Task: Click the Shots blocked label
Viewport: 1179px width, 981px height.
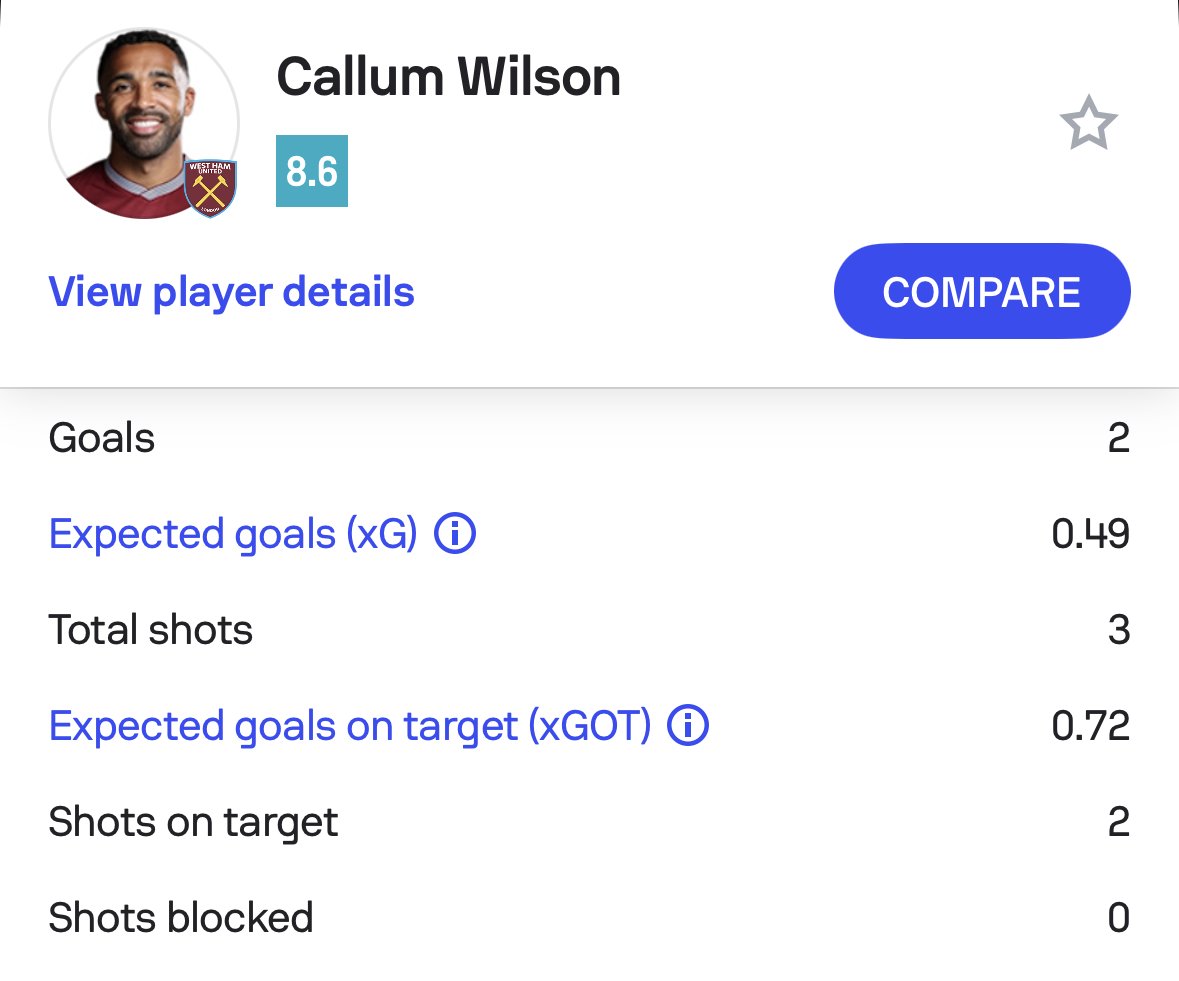Action: (180, 918)
